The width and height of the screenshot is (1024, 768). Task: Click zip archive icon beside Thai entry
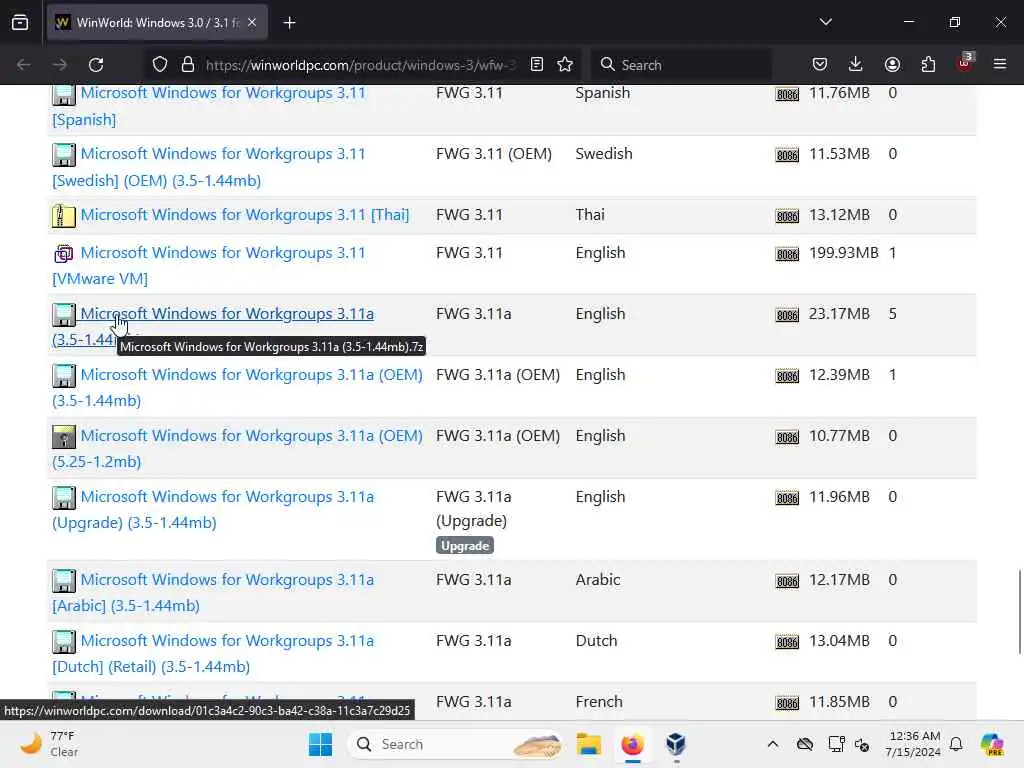(x=64, y=216)
